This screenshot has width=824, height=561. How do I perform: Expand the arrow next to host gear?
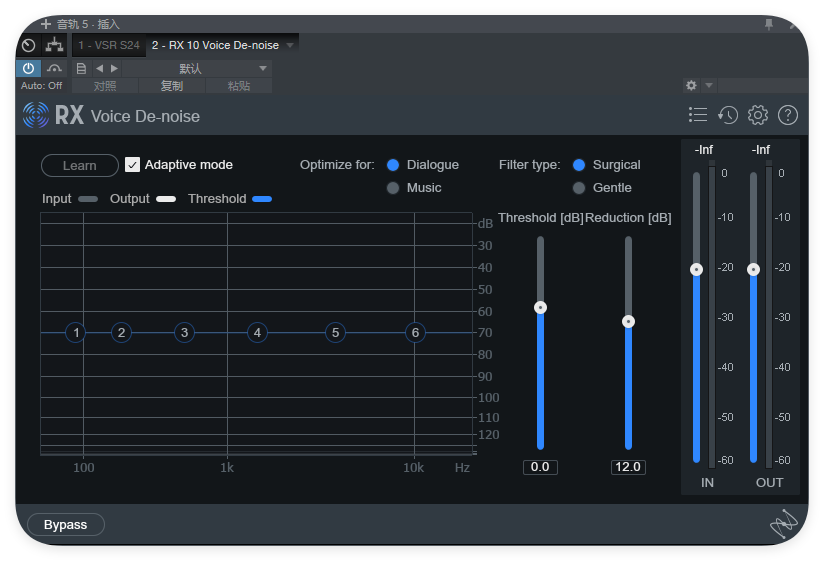[709, 85]
